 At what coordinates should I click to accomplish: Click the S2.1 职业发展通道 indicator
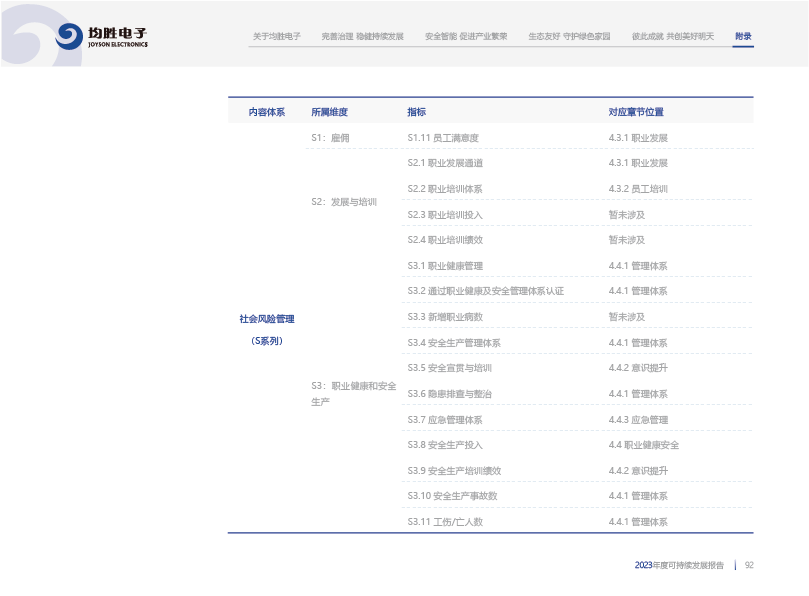pyautogui.click(x=445, y=162)
